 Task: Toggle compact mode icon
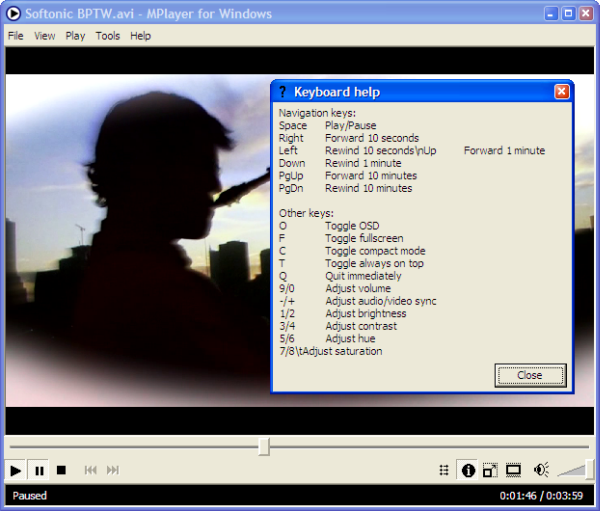point(490,470)
